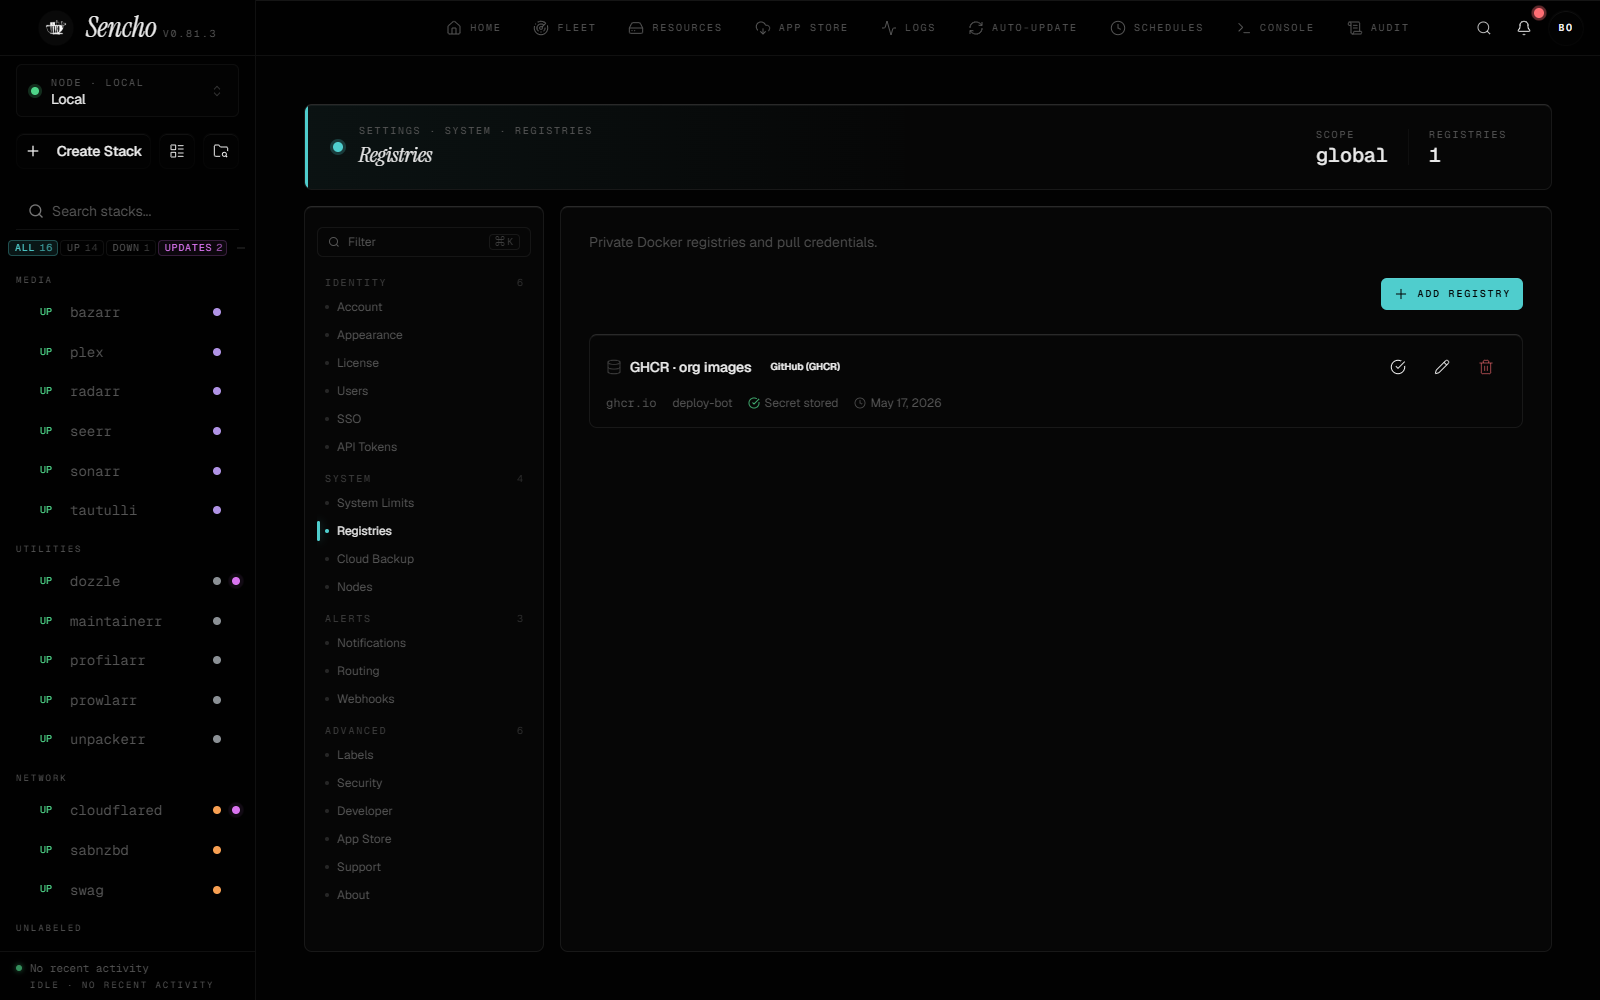The height and width of the screenshot is (1000, 1600).
Task: Select the cloudflared stack
Action: click(127, 811)
